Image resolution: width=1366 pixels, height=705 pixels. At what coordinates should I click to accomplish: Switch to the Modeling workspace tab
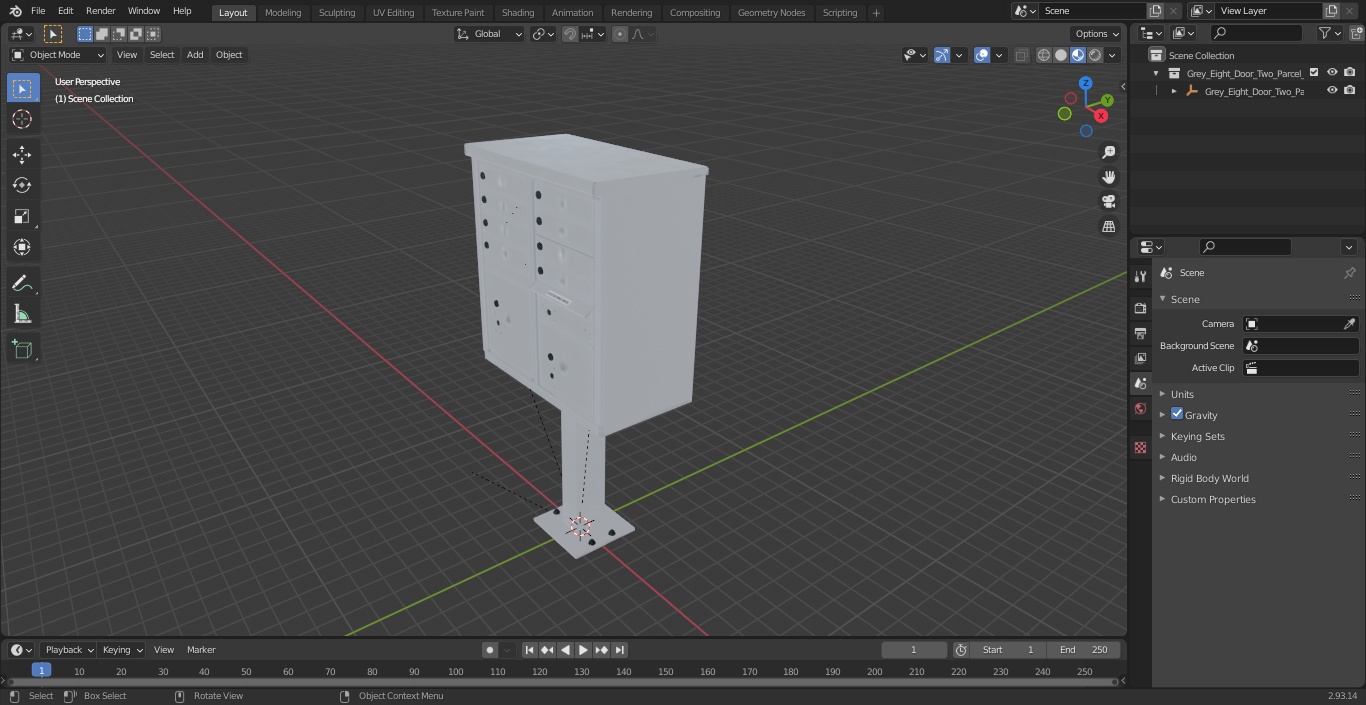[283, 13]
